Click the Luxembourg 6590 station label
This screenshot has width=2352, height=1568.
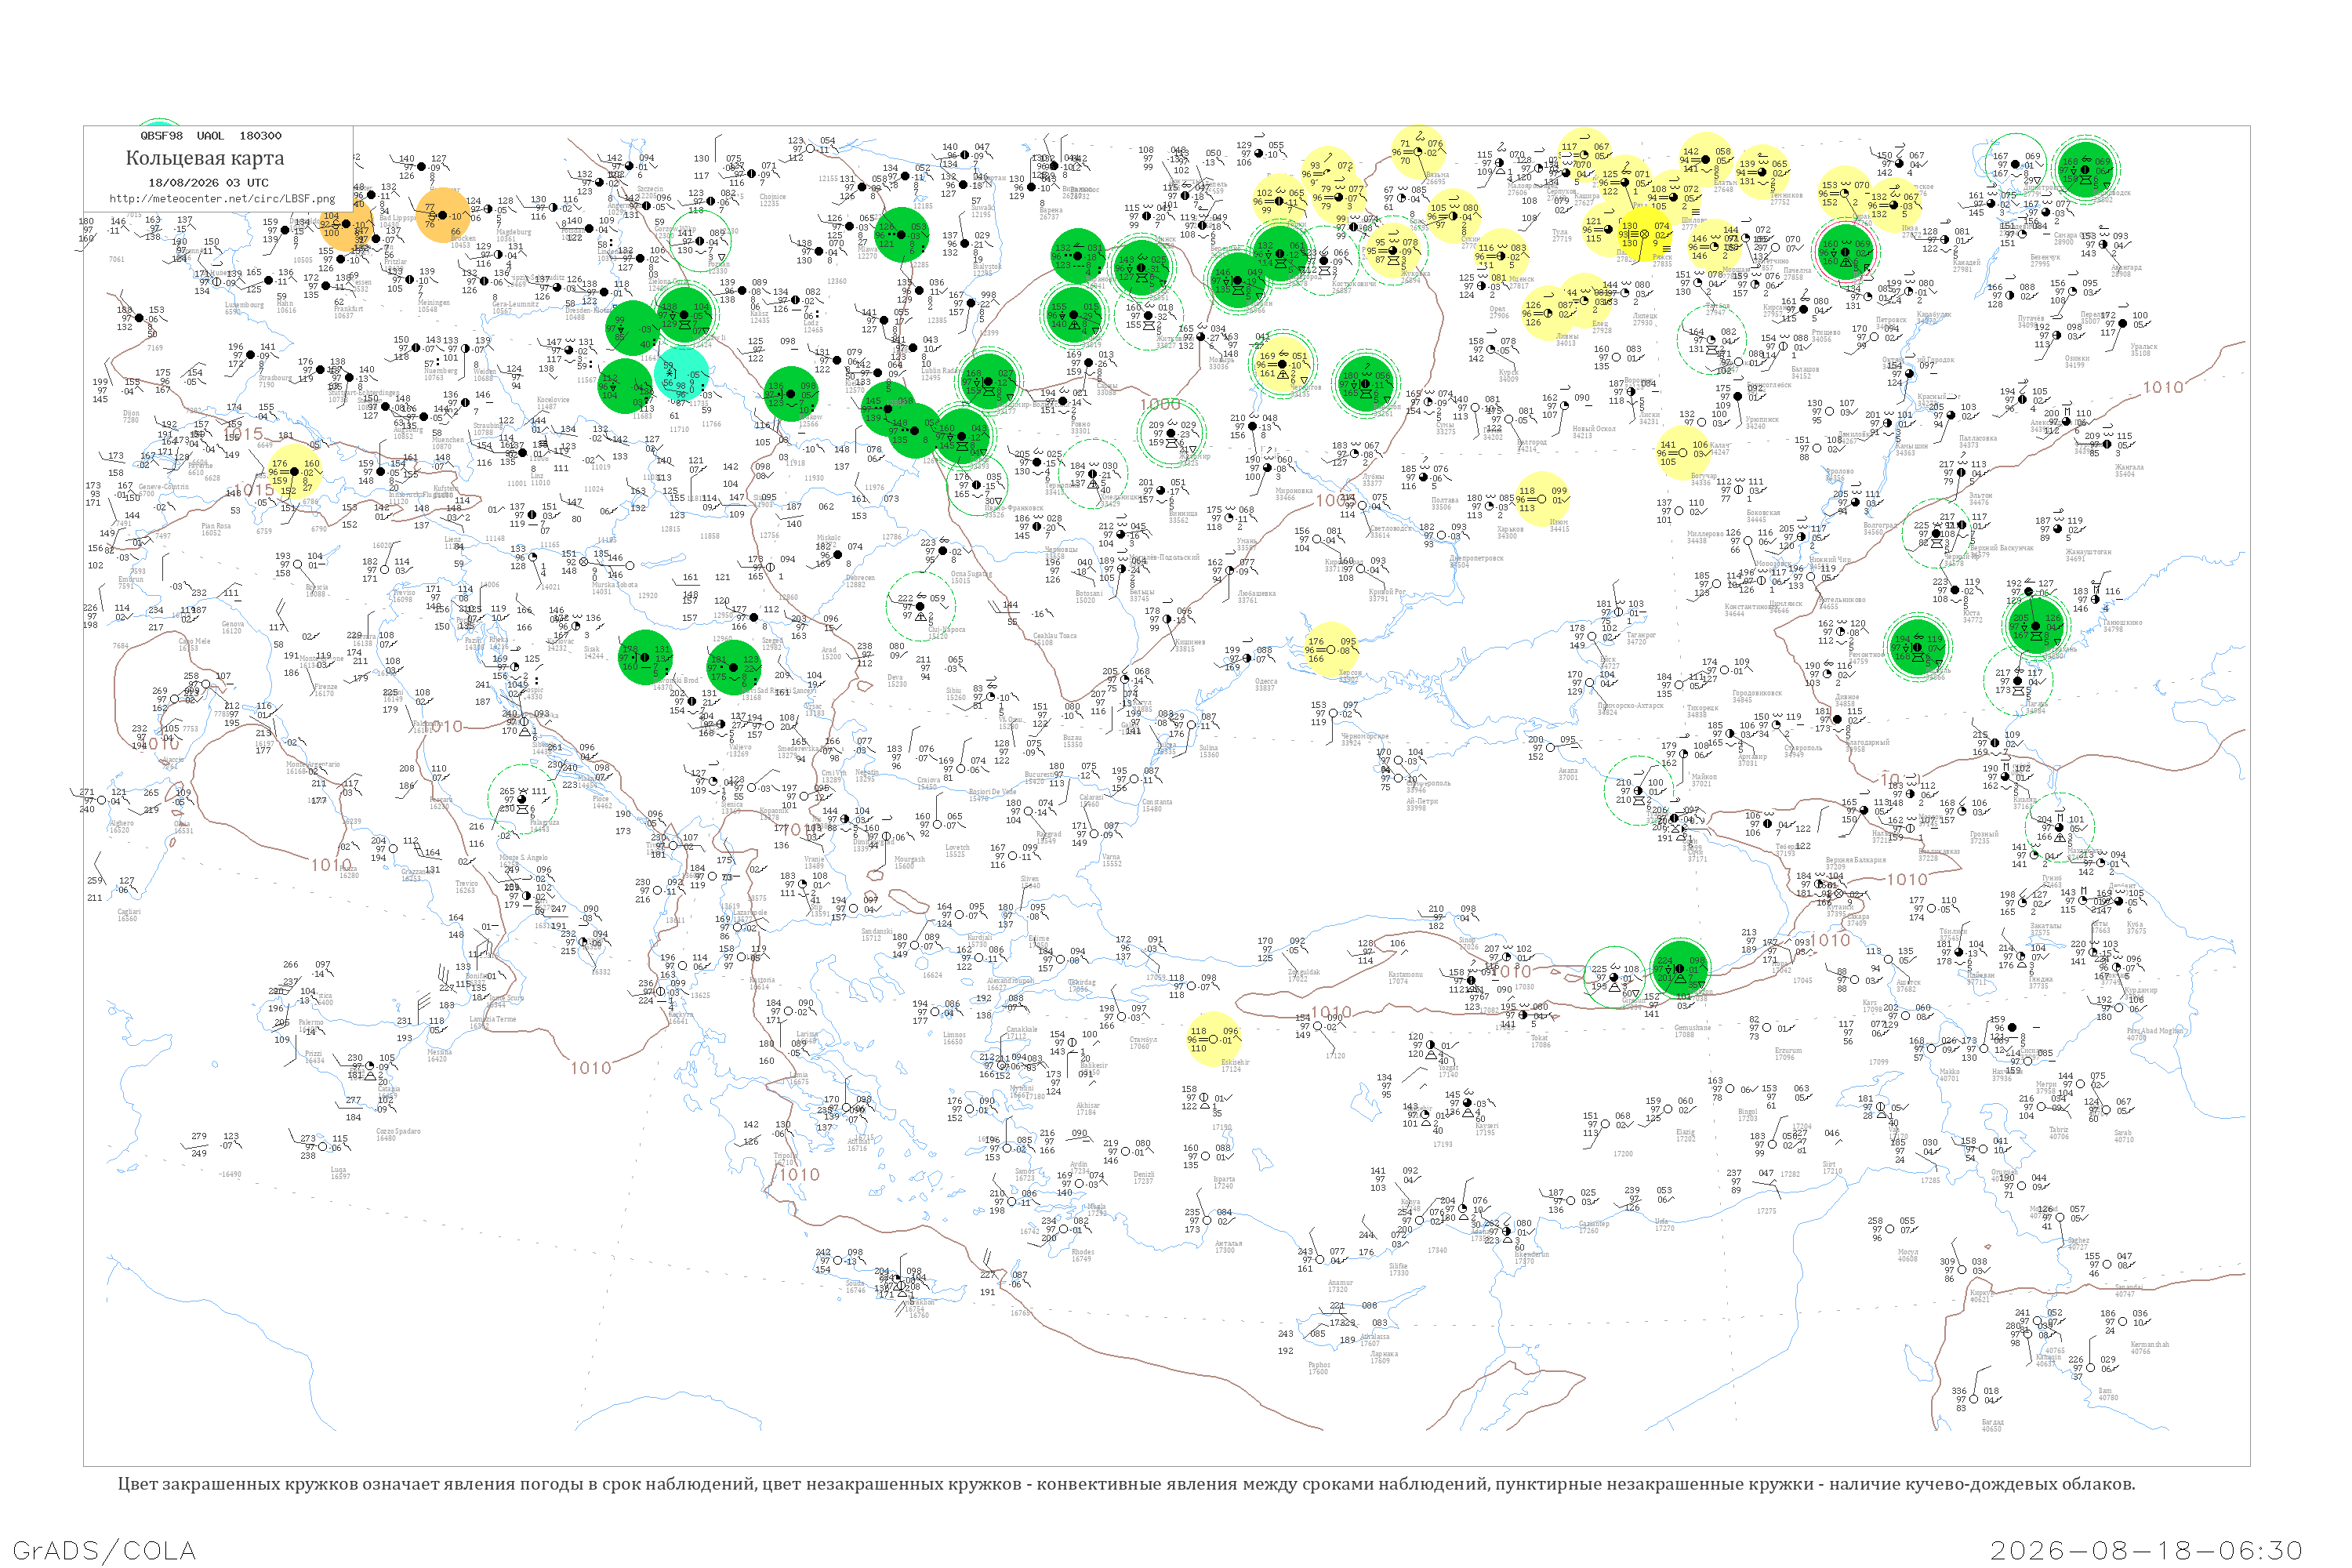[x=244, y=308]
